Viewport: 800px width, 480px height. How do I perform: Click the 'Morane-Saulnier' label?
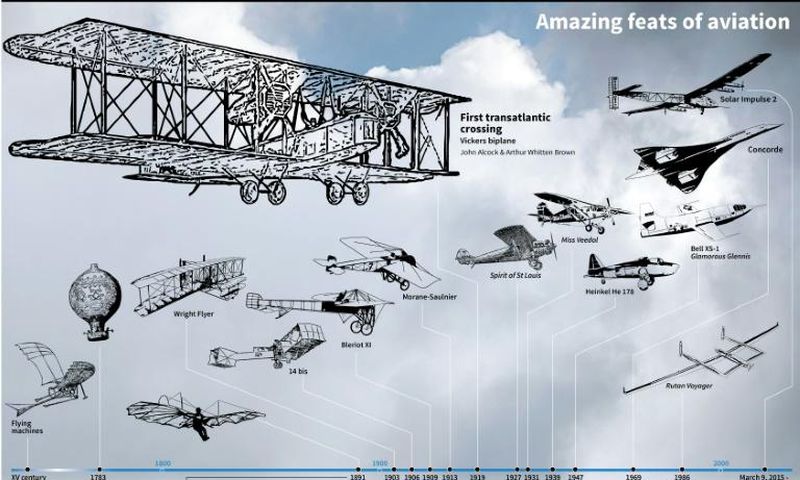tap(429, 297)
